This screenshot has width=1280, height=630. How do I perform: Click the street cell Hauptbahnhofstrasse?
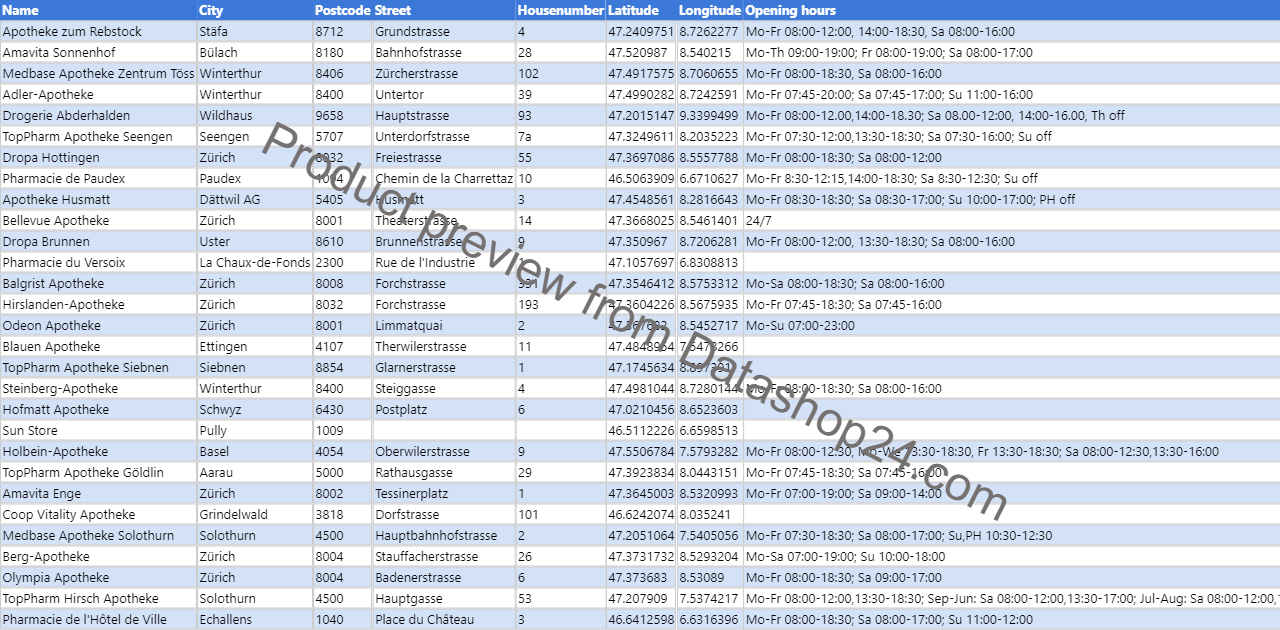coord(444,536)
